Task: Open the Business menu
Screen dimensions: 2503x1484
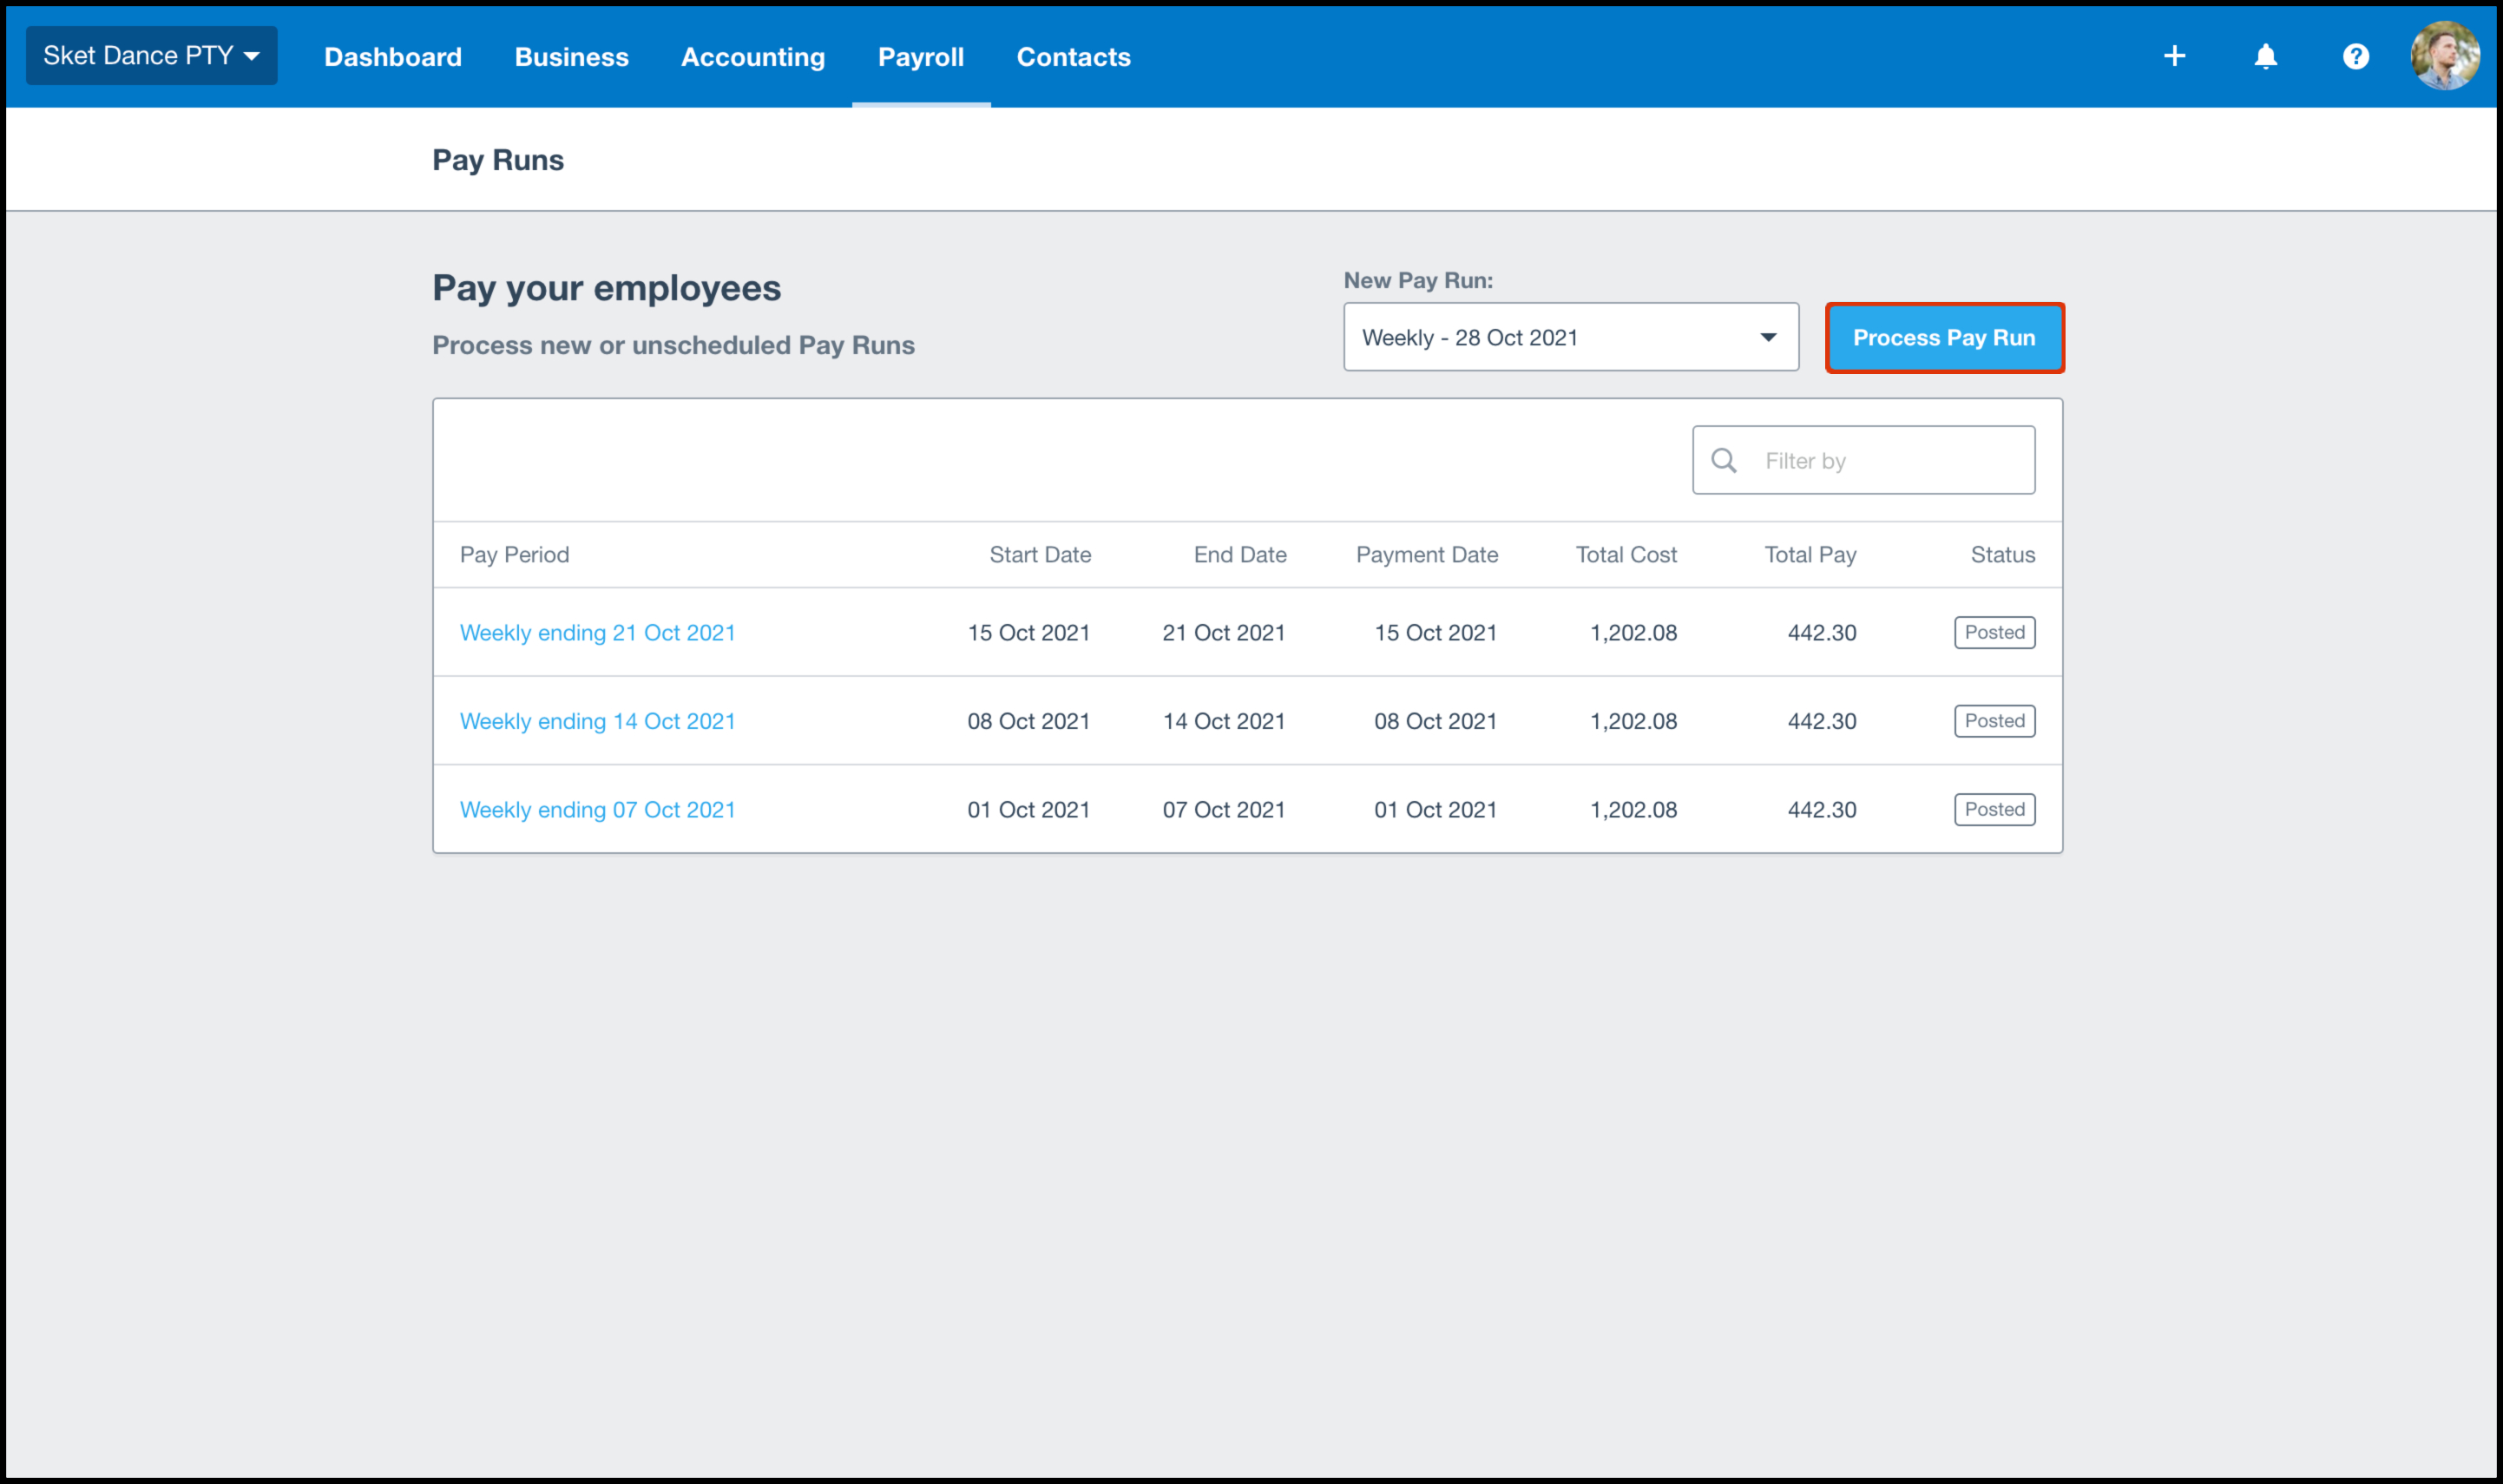Action: click(571, 57)
